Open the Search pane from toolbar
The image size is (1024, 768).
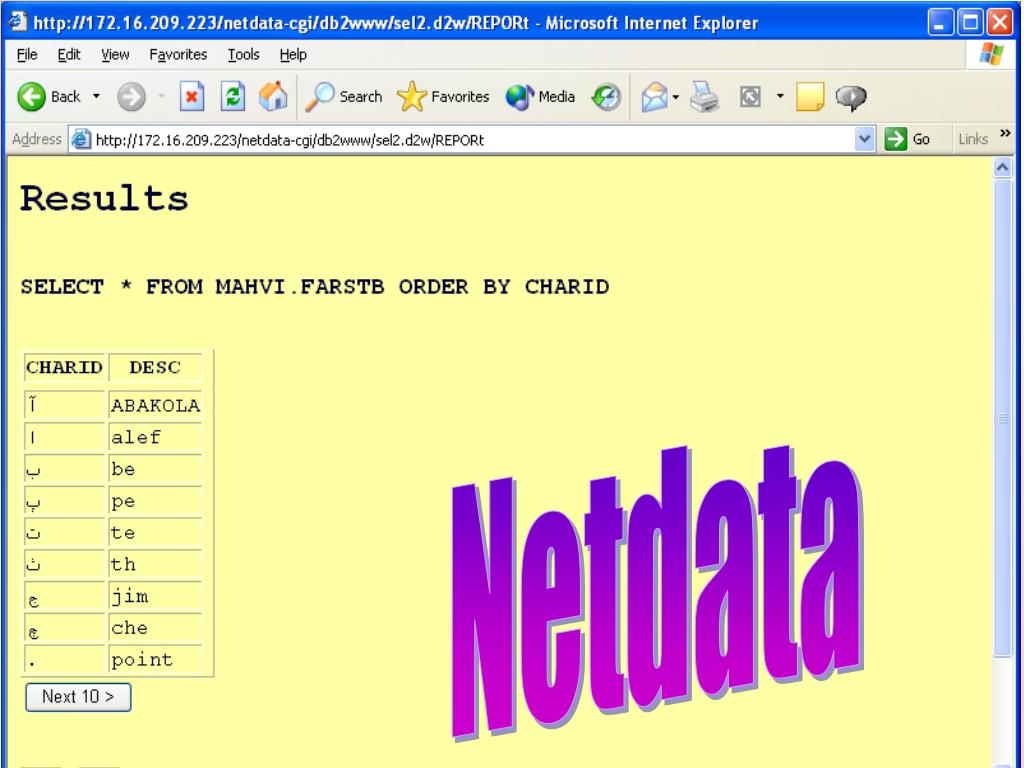344,97
